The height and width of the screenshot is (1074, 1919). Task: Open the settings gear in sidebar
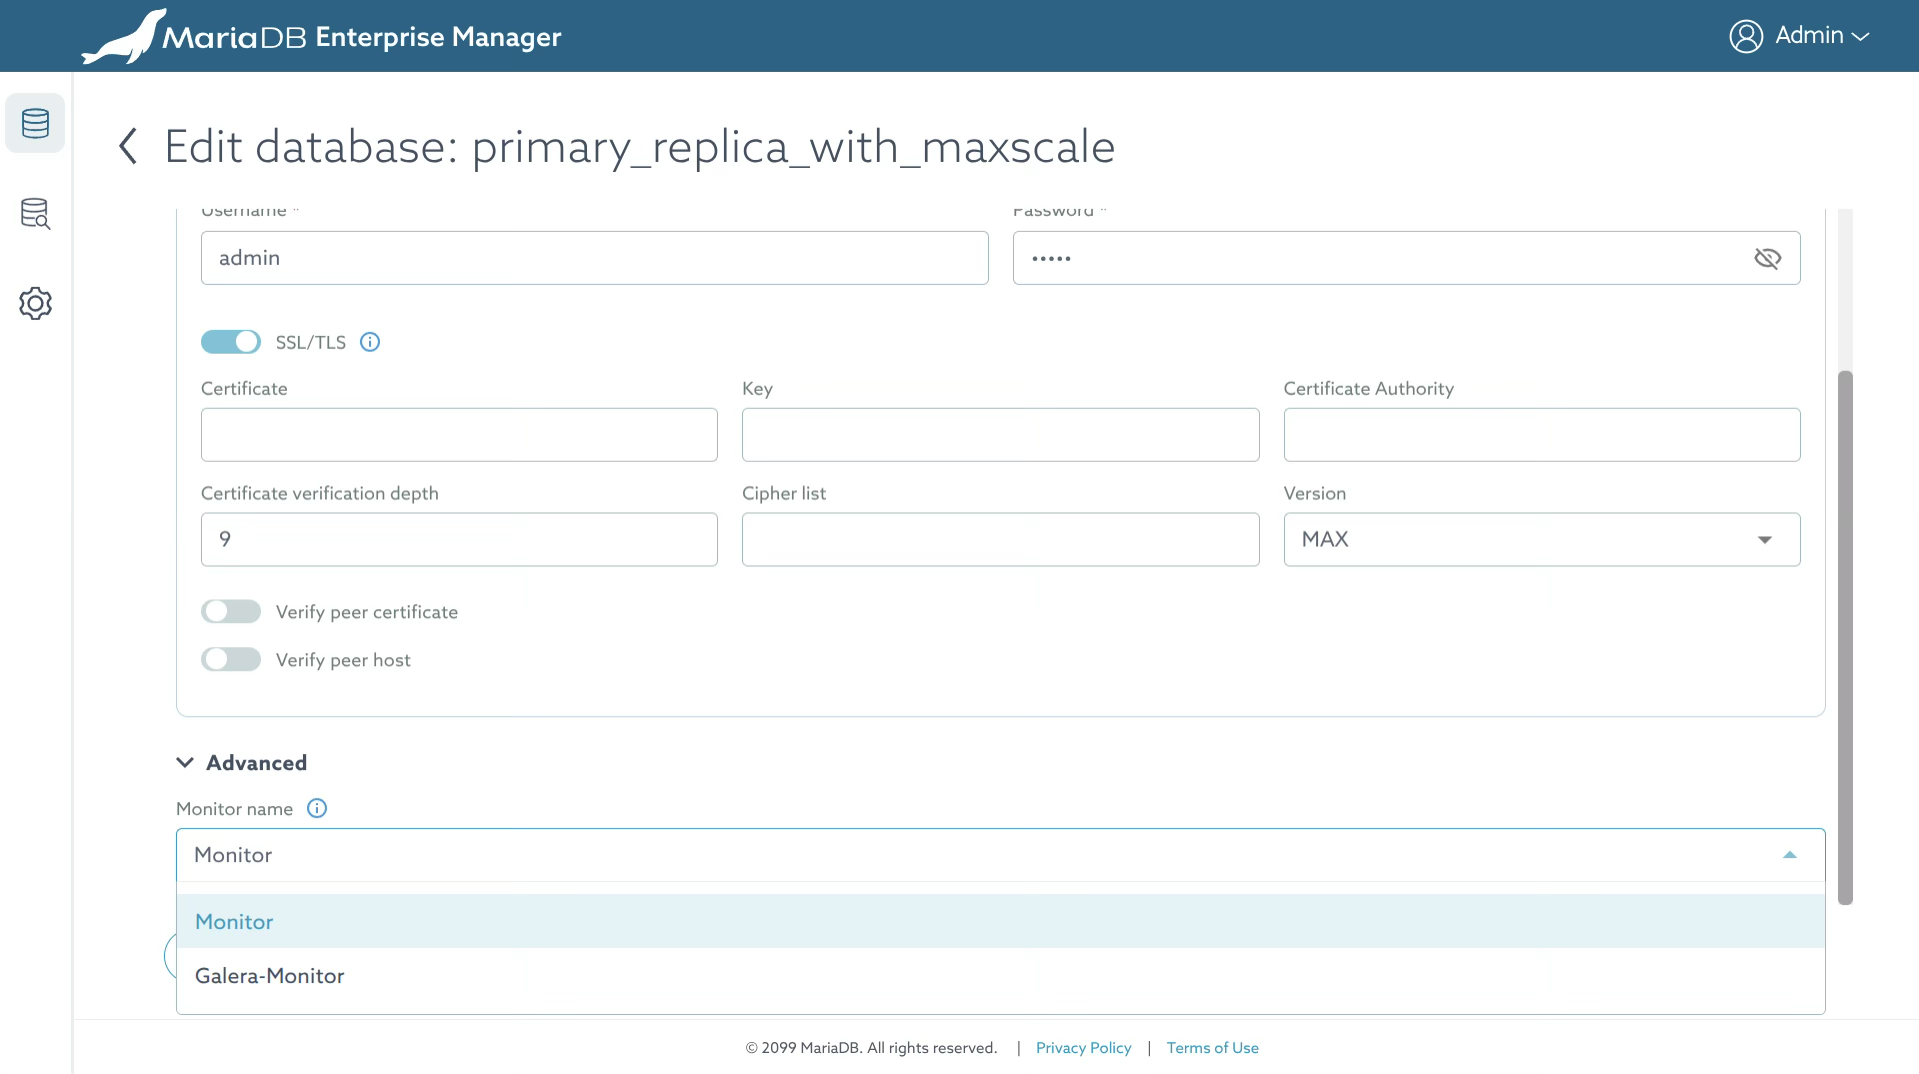tap(35, 303)
